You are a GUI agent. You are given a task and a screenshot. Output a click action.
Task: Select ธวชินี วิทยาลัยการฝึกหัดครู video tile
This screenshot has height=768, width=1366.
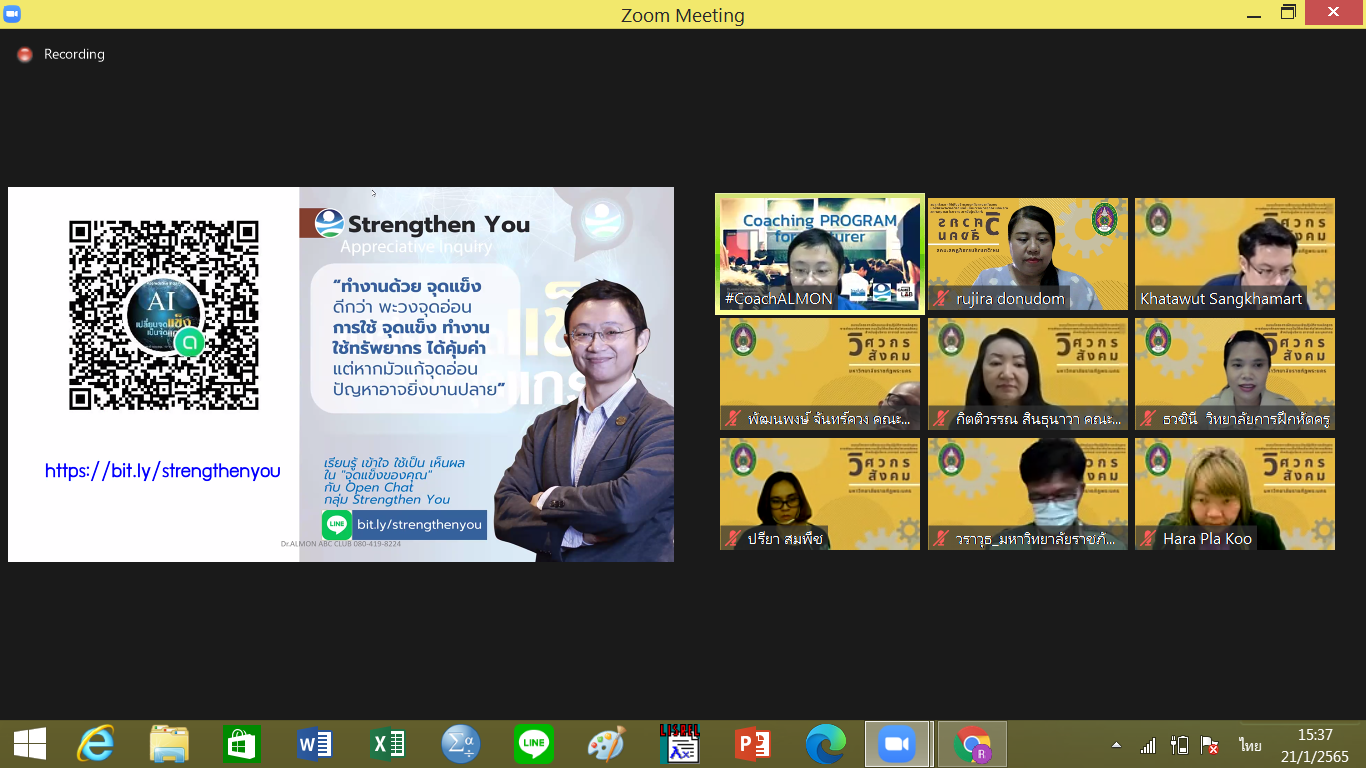[x=1235, y=374]
